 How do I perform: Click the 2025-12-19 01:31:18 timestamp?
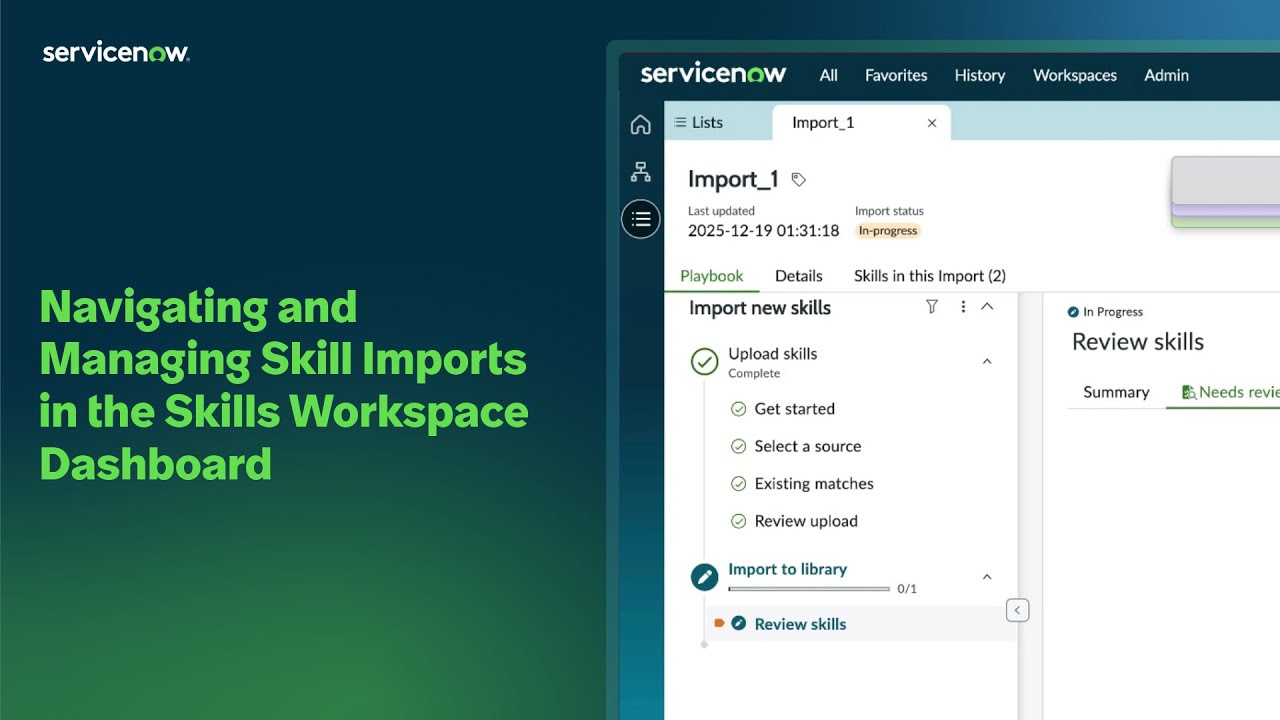coord(764,231)
